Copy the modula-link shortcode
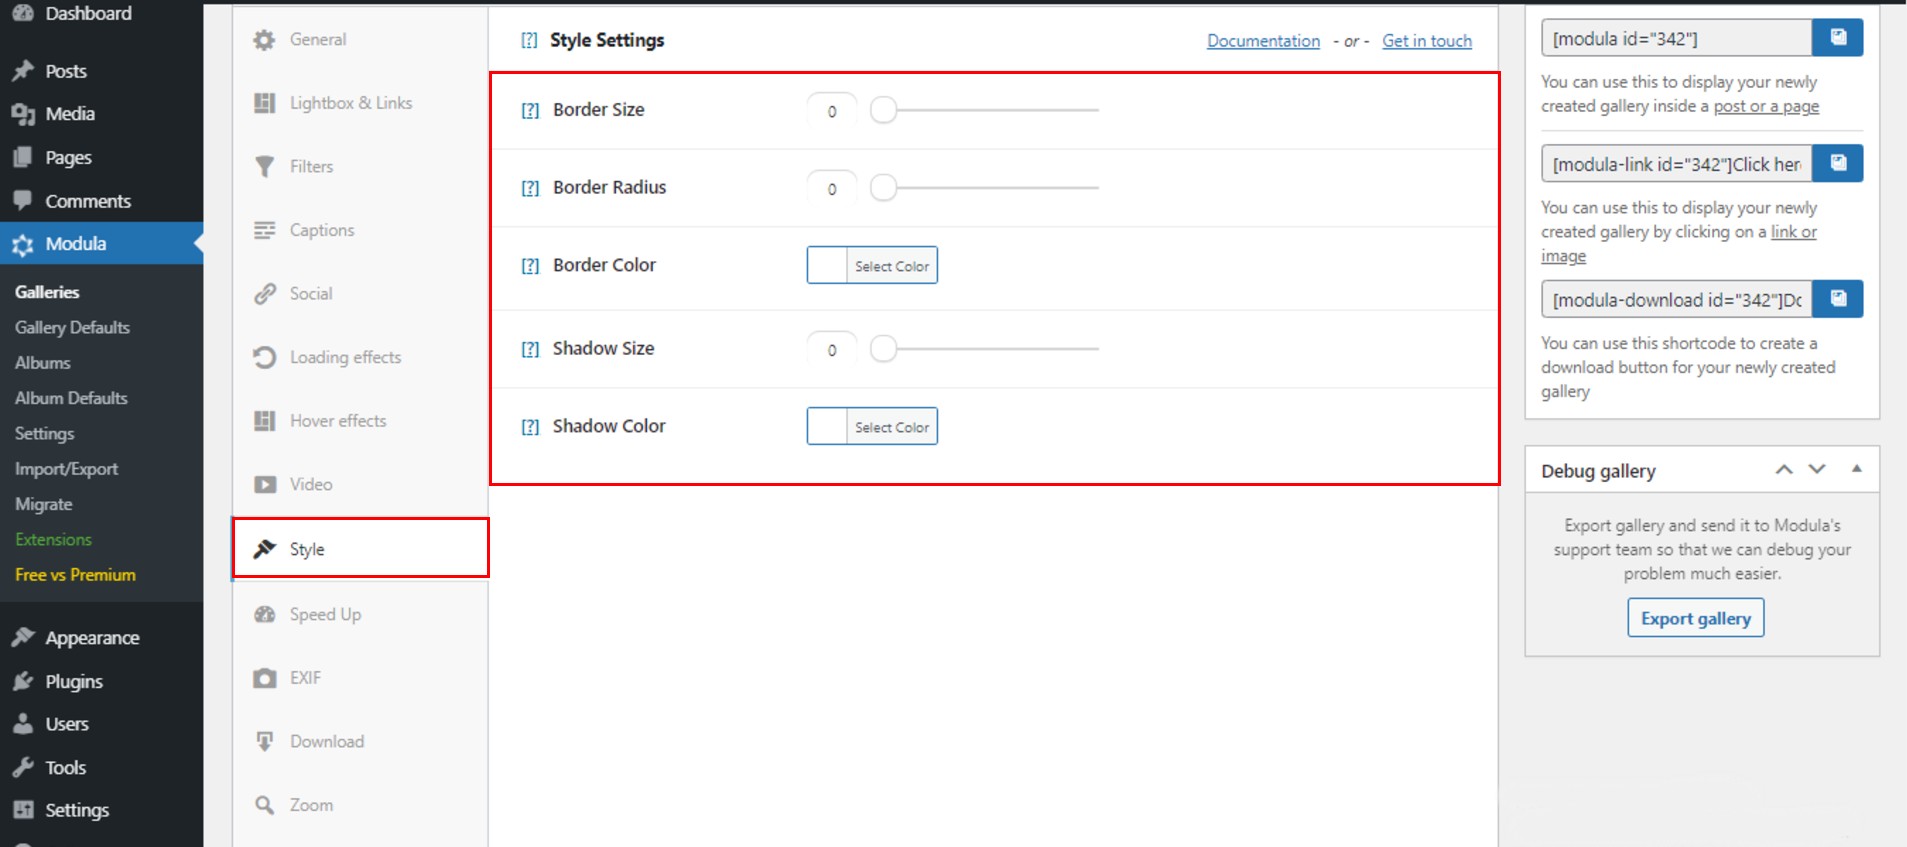 coord(1837,163)
